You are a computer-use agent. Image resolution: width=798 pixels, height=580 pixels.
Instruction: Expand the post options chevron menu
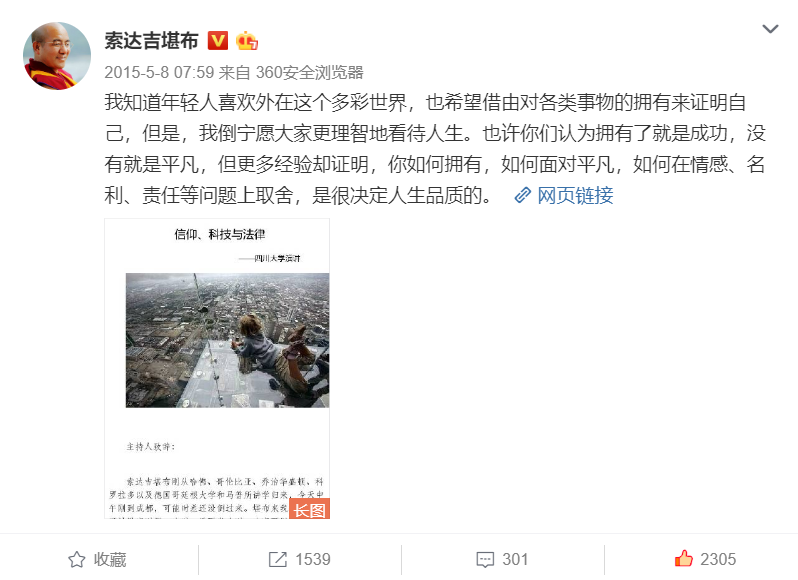coord(770,29)
